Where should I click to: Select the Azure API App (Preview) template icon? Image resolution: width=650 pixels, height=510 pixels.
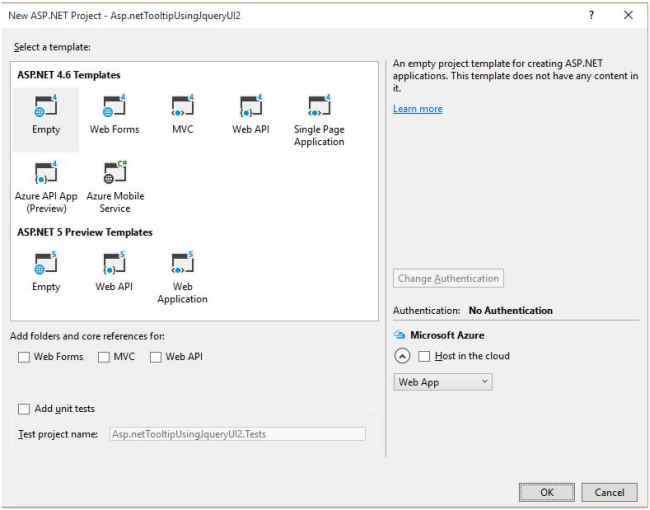click(x=46, y=172)
